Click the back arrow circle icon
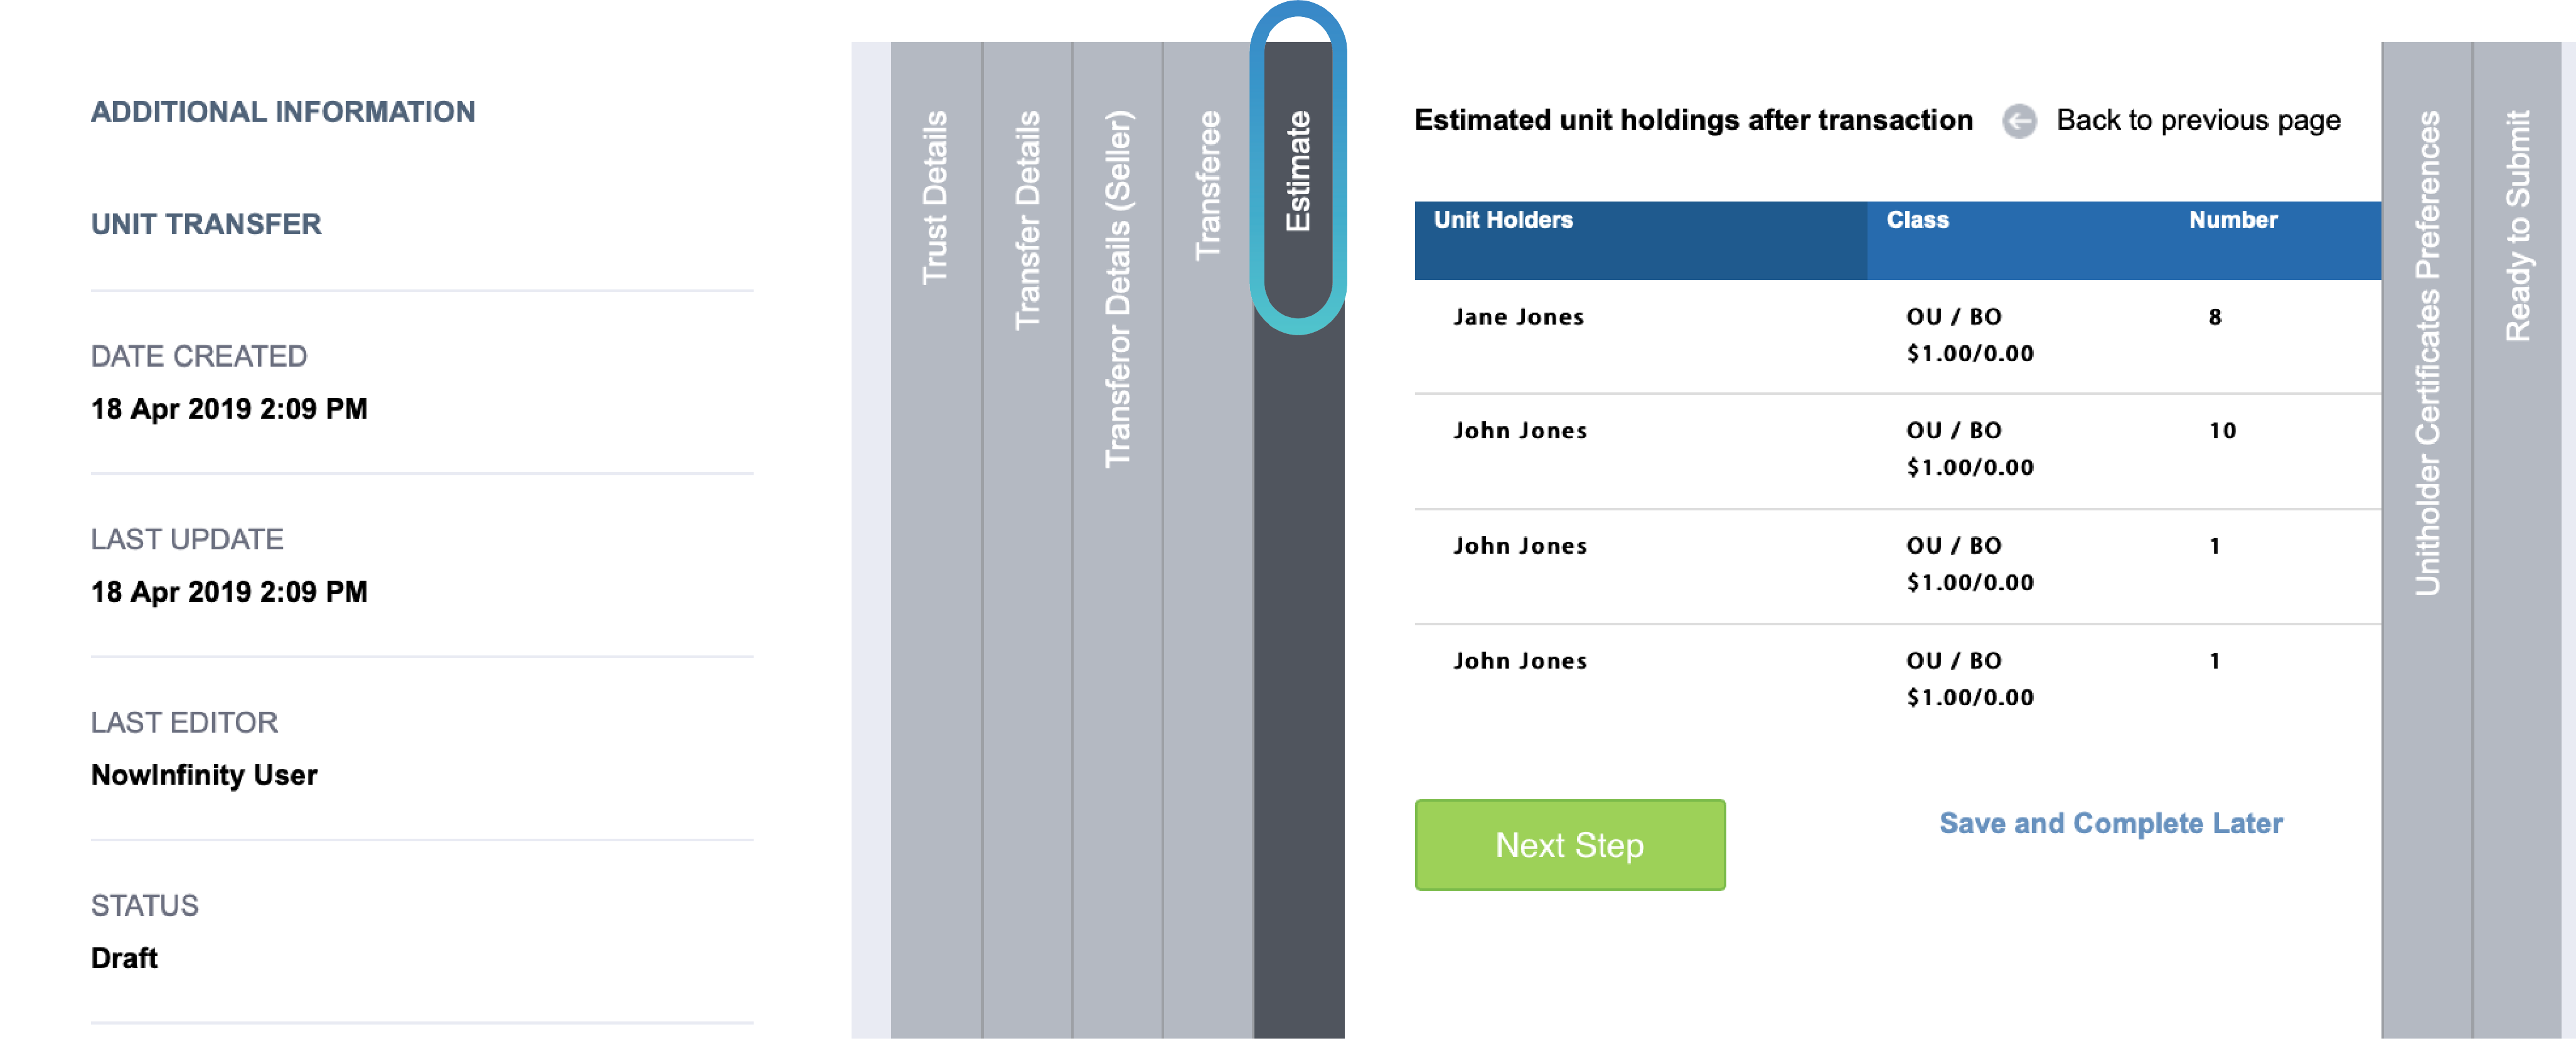The image size is (2576, 1039). click(2018, 121)
